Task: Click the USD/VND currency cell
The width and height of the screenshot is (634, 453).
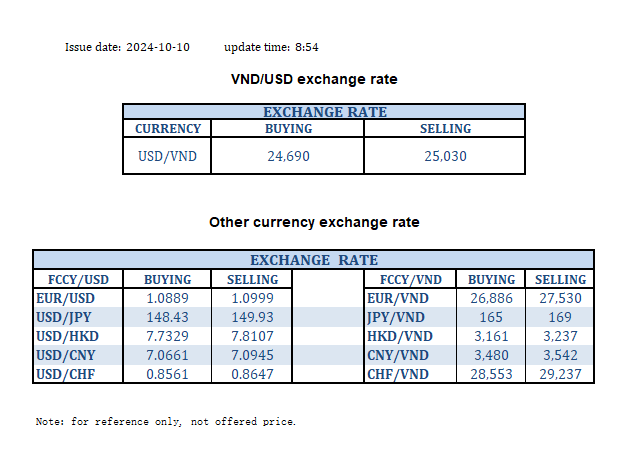Action: click(168, 155)
